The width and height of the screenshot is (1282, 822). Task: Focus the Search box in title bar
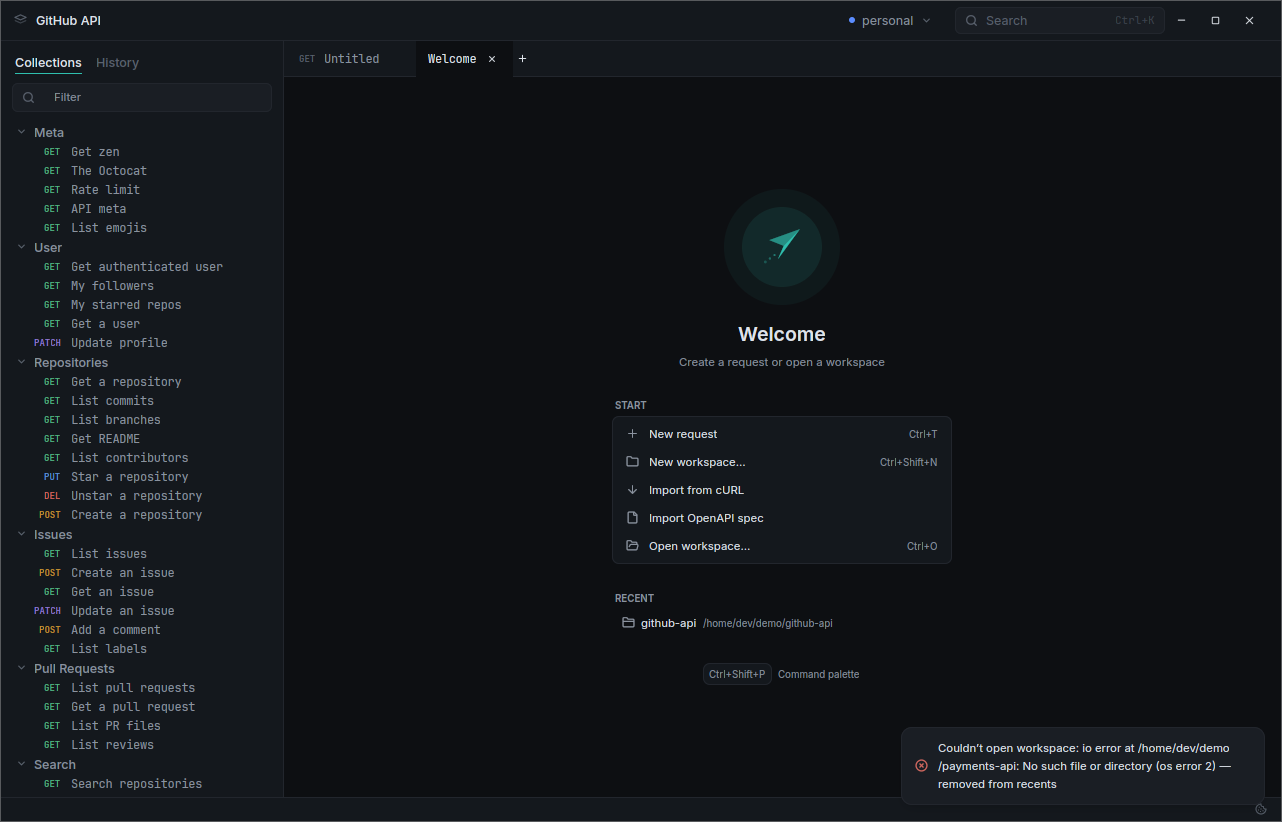point(1060,21)
